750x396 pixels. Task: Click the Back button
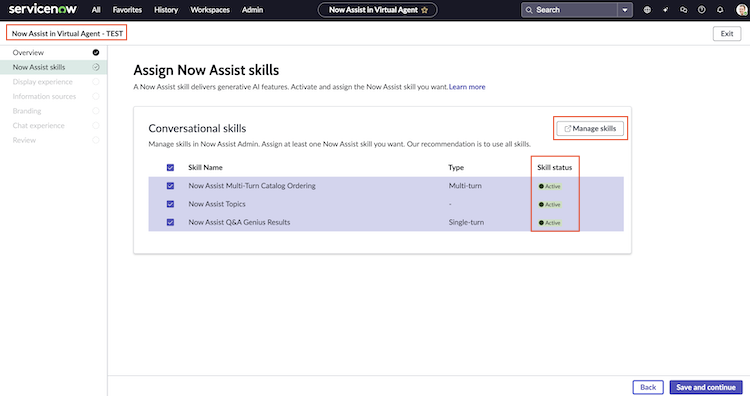click(648, 387)
